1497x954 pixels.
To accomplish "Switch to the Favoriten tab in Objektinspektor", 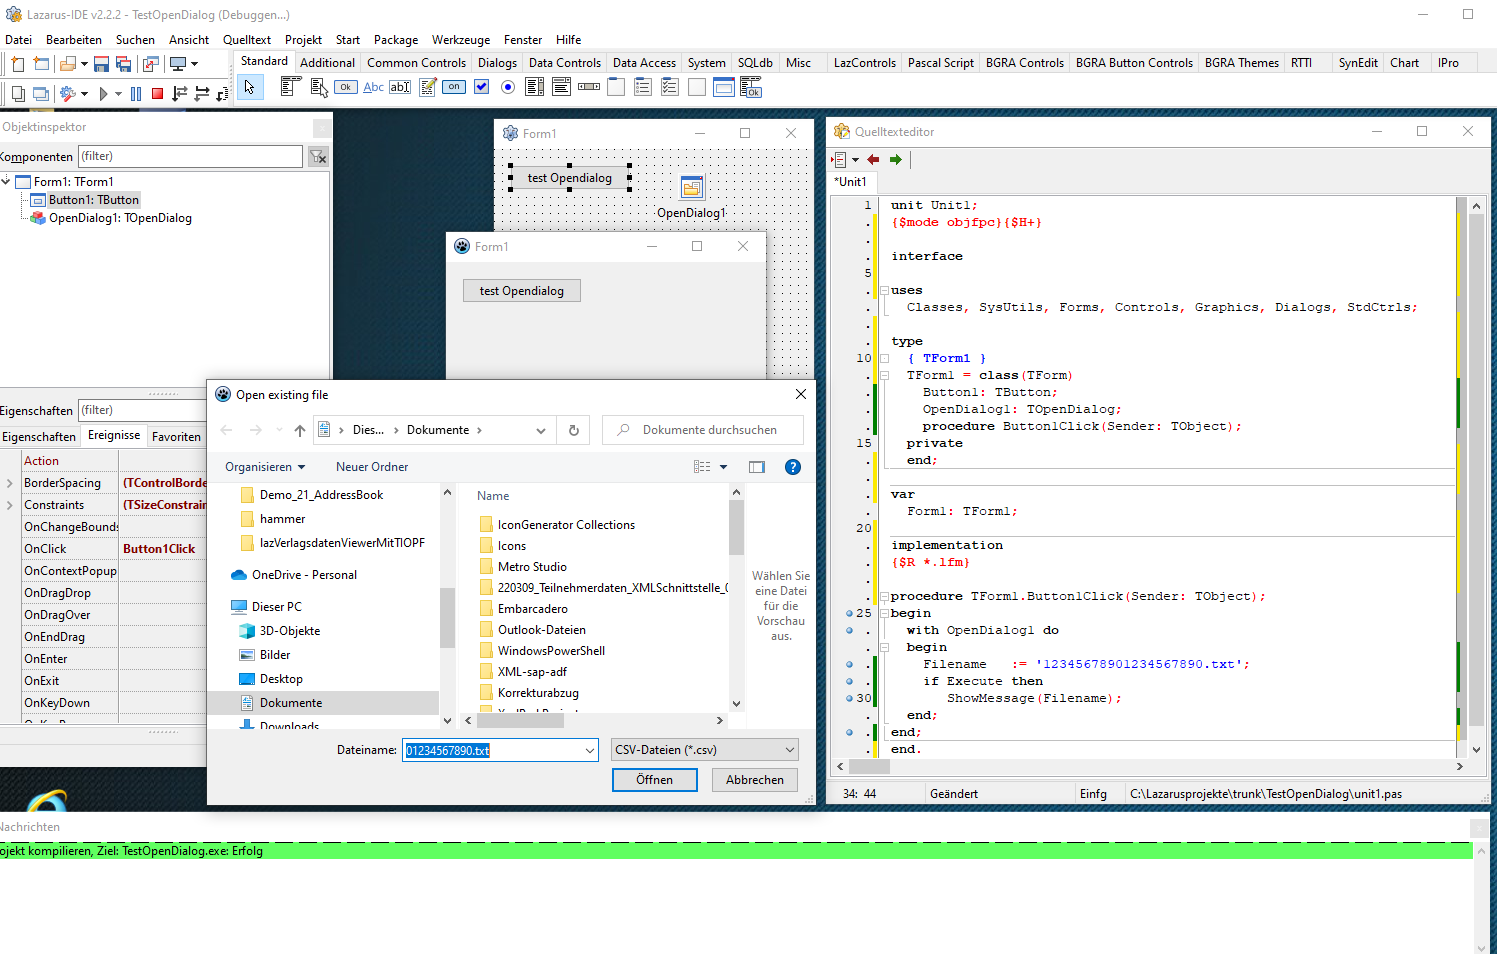I will (176, 437).
